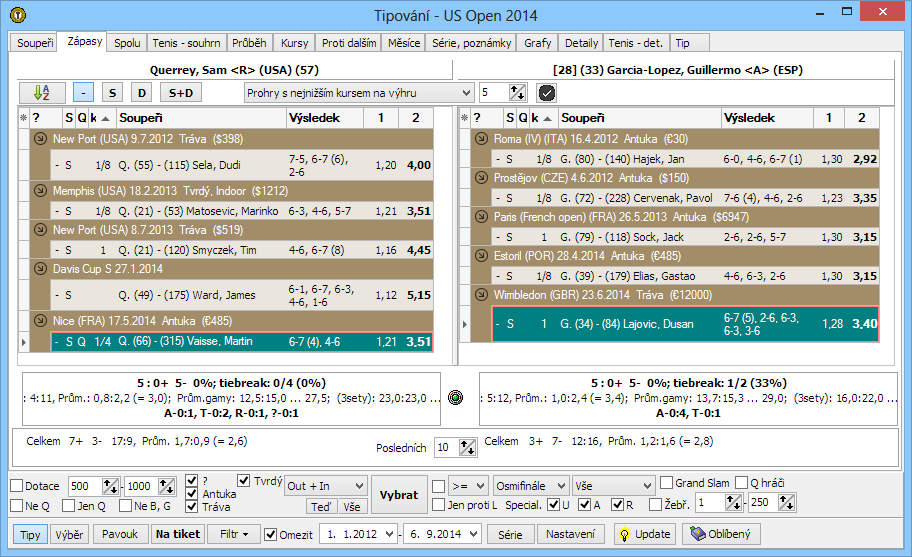Click the S filter button
The width and height of the screenshot is (912, 557).
(112, 92)
